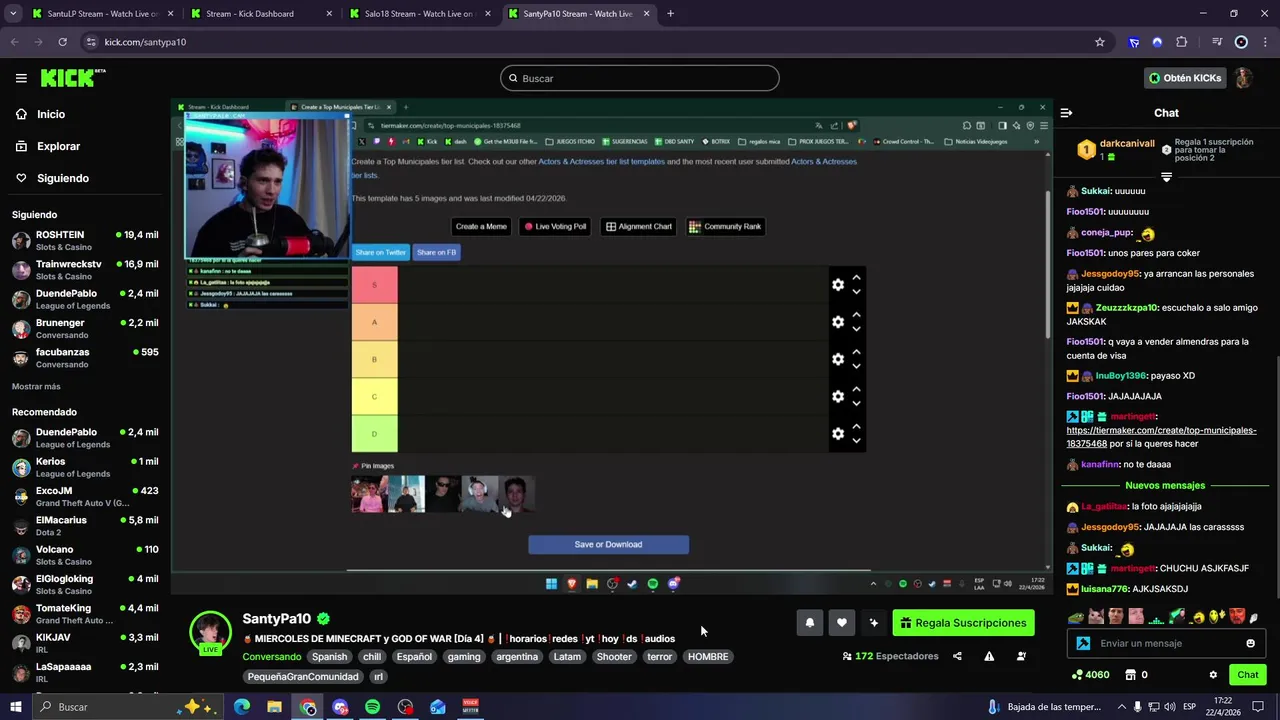The height and width of the screenshot is (720, 1280).
Task: Open Kerios recommended channel
Action: [85, 467]
